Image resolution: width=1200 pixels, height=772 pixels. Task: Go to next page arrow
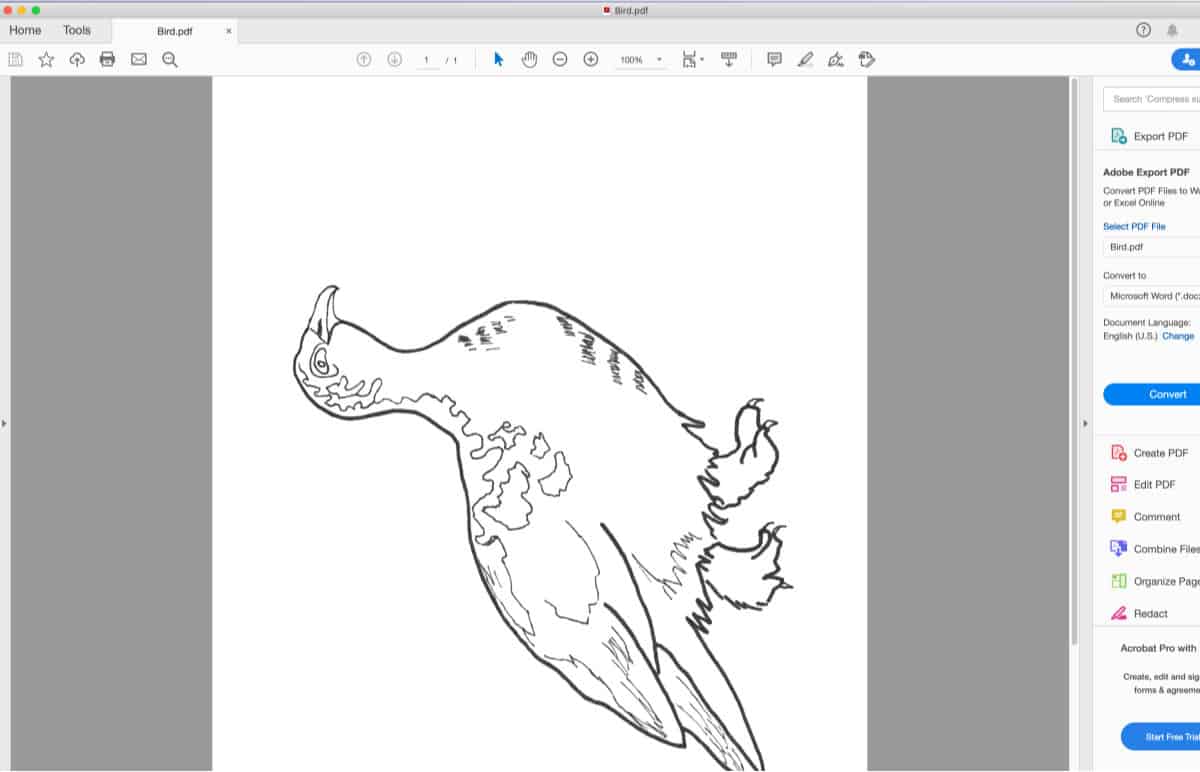pos(395,60)
